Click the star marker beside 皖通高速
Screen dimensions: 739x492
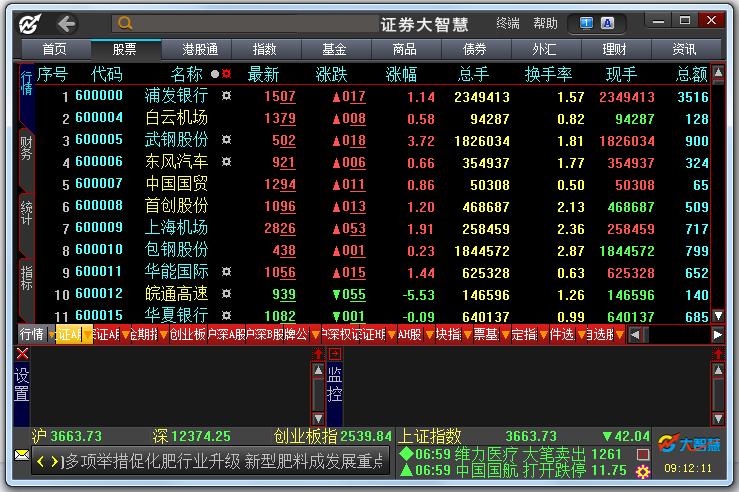coord(227,294)
